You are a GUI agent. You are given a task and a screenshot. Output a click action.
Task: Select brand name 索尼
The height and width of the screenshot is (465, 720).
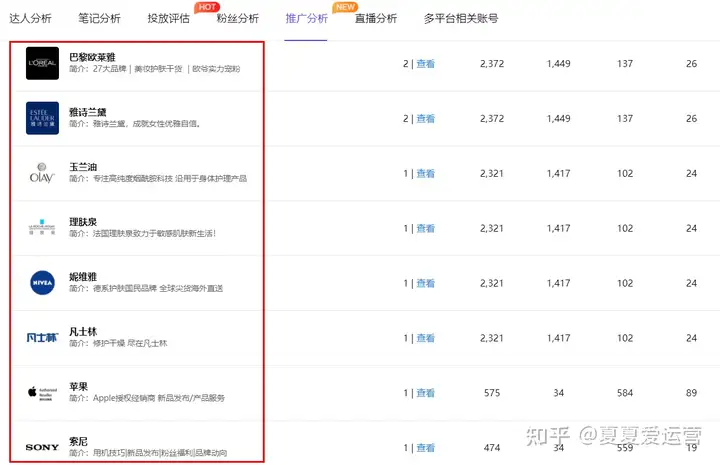point(79,441)
